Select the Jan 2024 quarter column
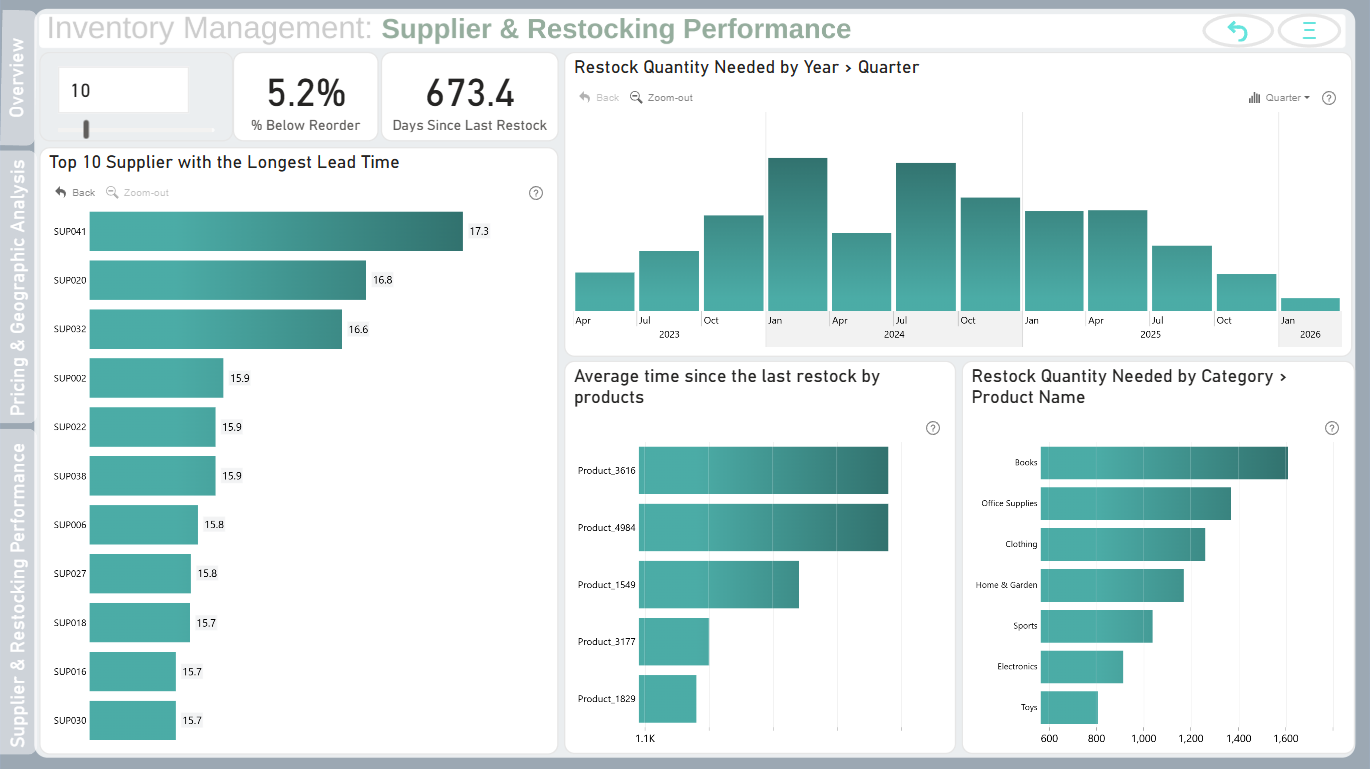Viewport: 1370px width, 769px height. pos(797,234)
